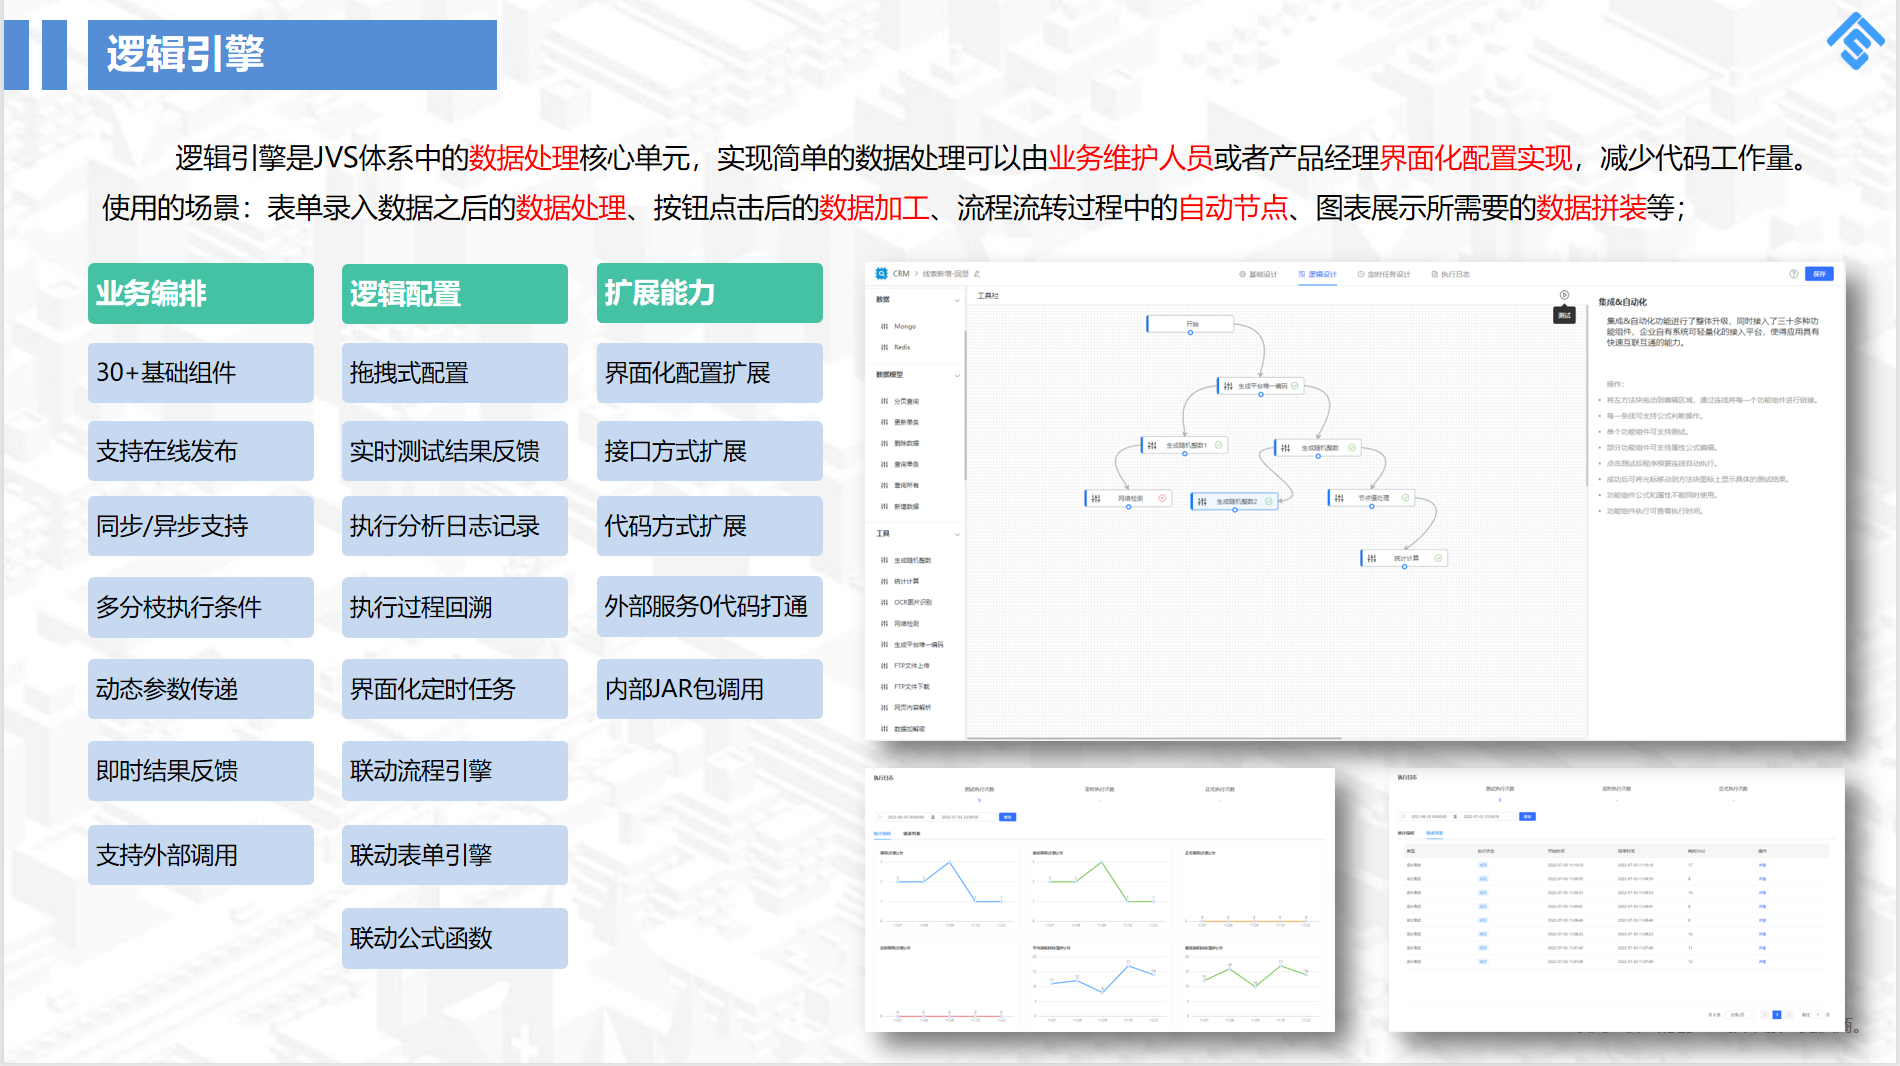Click the 界面化定时任务 box
Image resolution: width=1900 pixels, height=1066 pixels.
click(x=455, y=689)
